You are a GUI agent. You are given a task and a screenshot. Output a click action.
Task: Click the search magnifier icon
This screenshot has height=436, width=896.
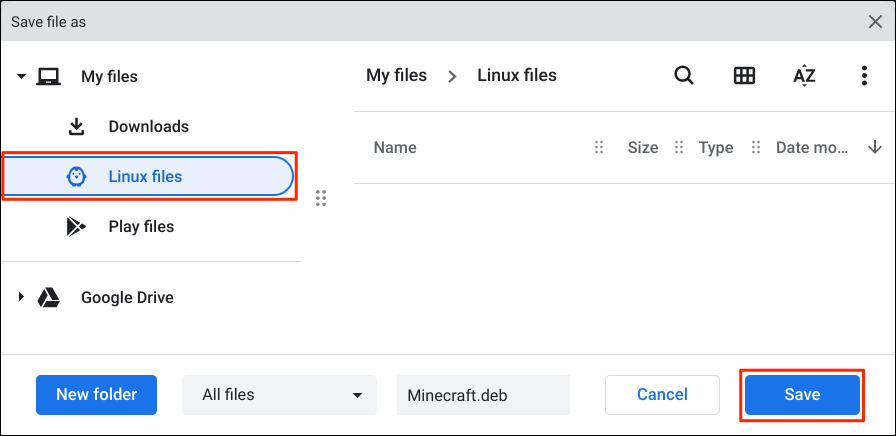(684, 76)
